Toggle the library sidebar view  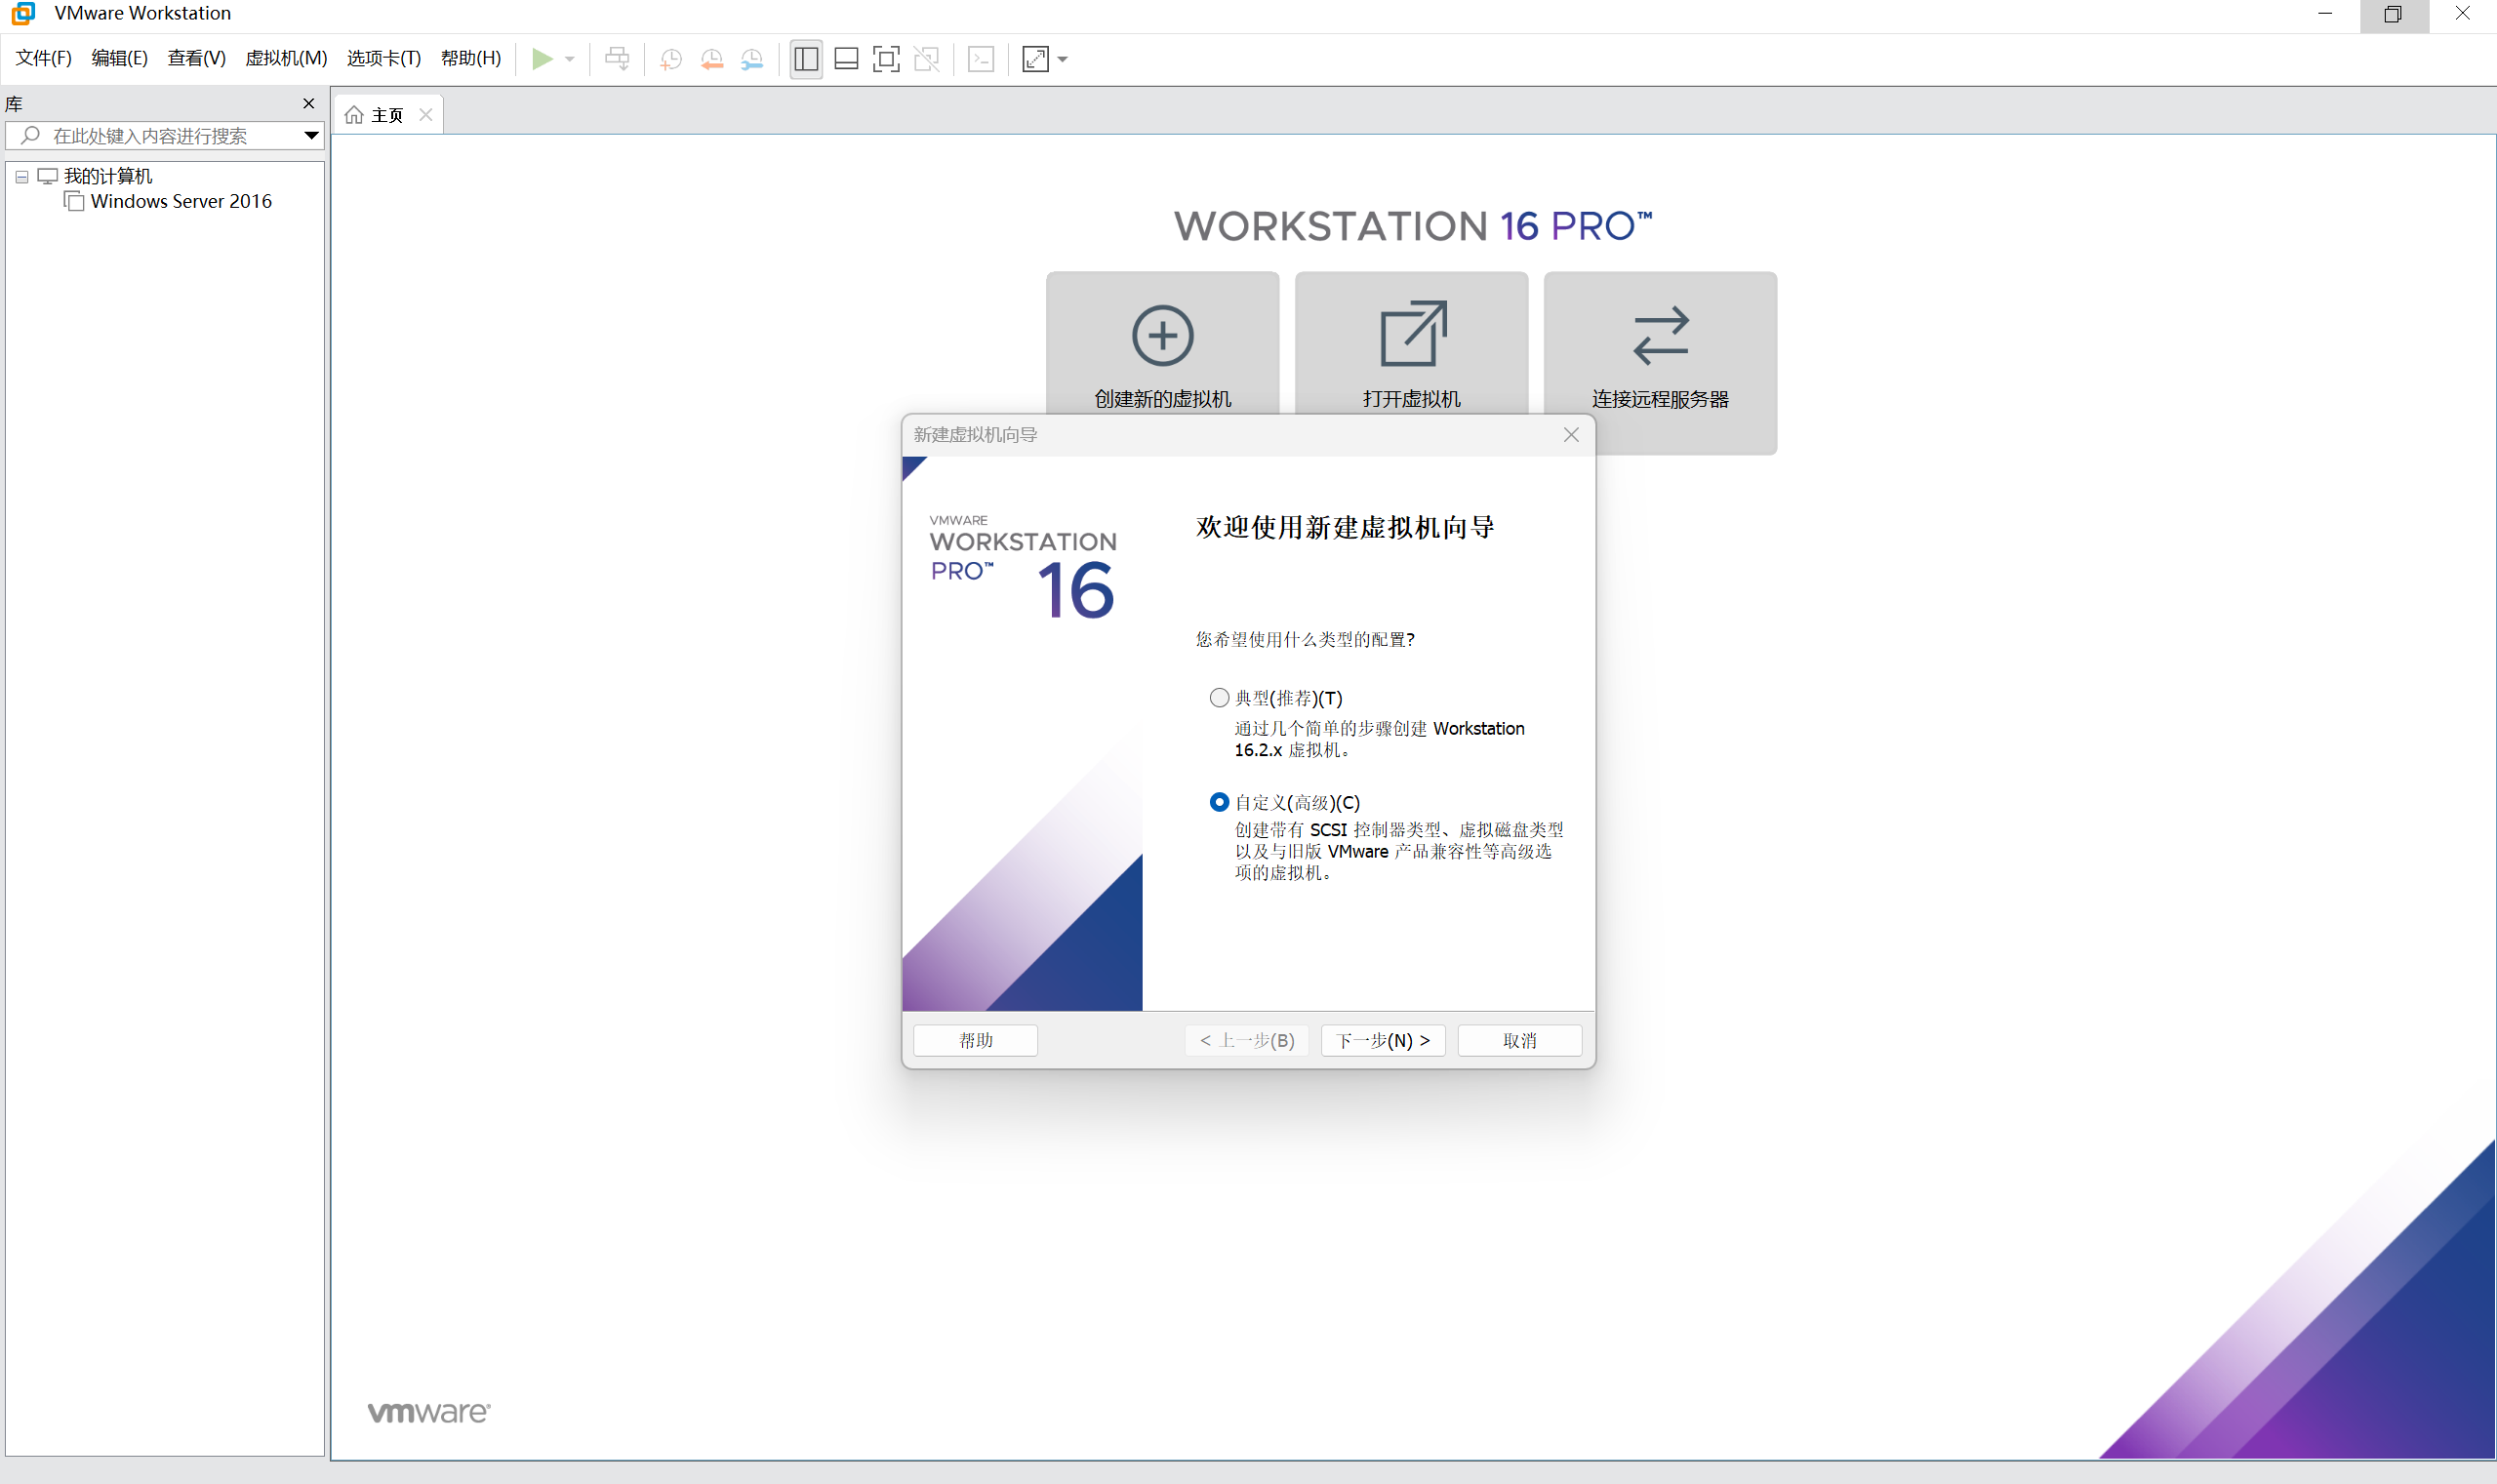[806, 59]
